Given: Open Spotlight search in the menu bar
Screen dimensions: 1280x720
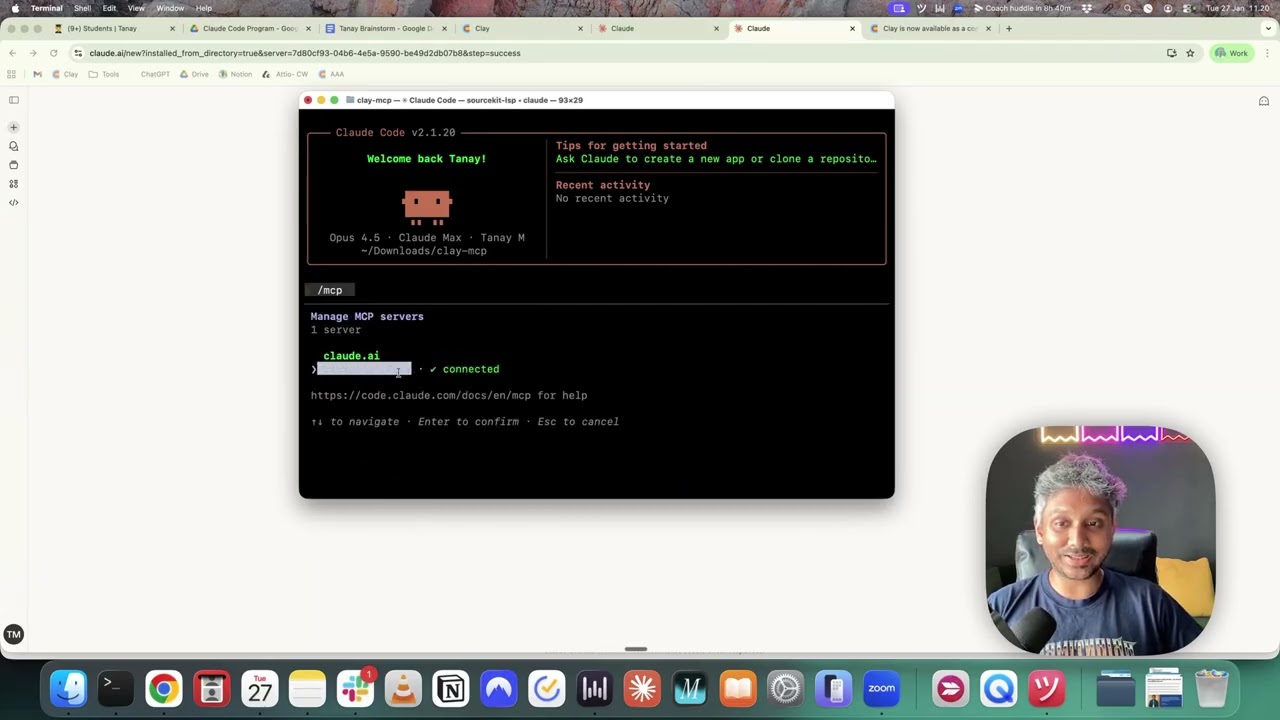Looking at the screenshot, I should pyautogui.click(x=1128, y=8).
